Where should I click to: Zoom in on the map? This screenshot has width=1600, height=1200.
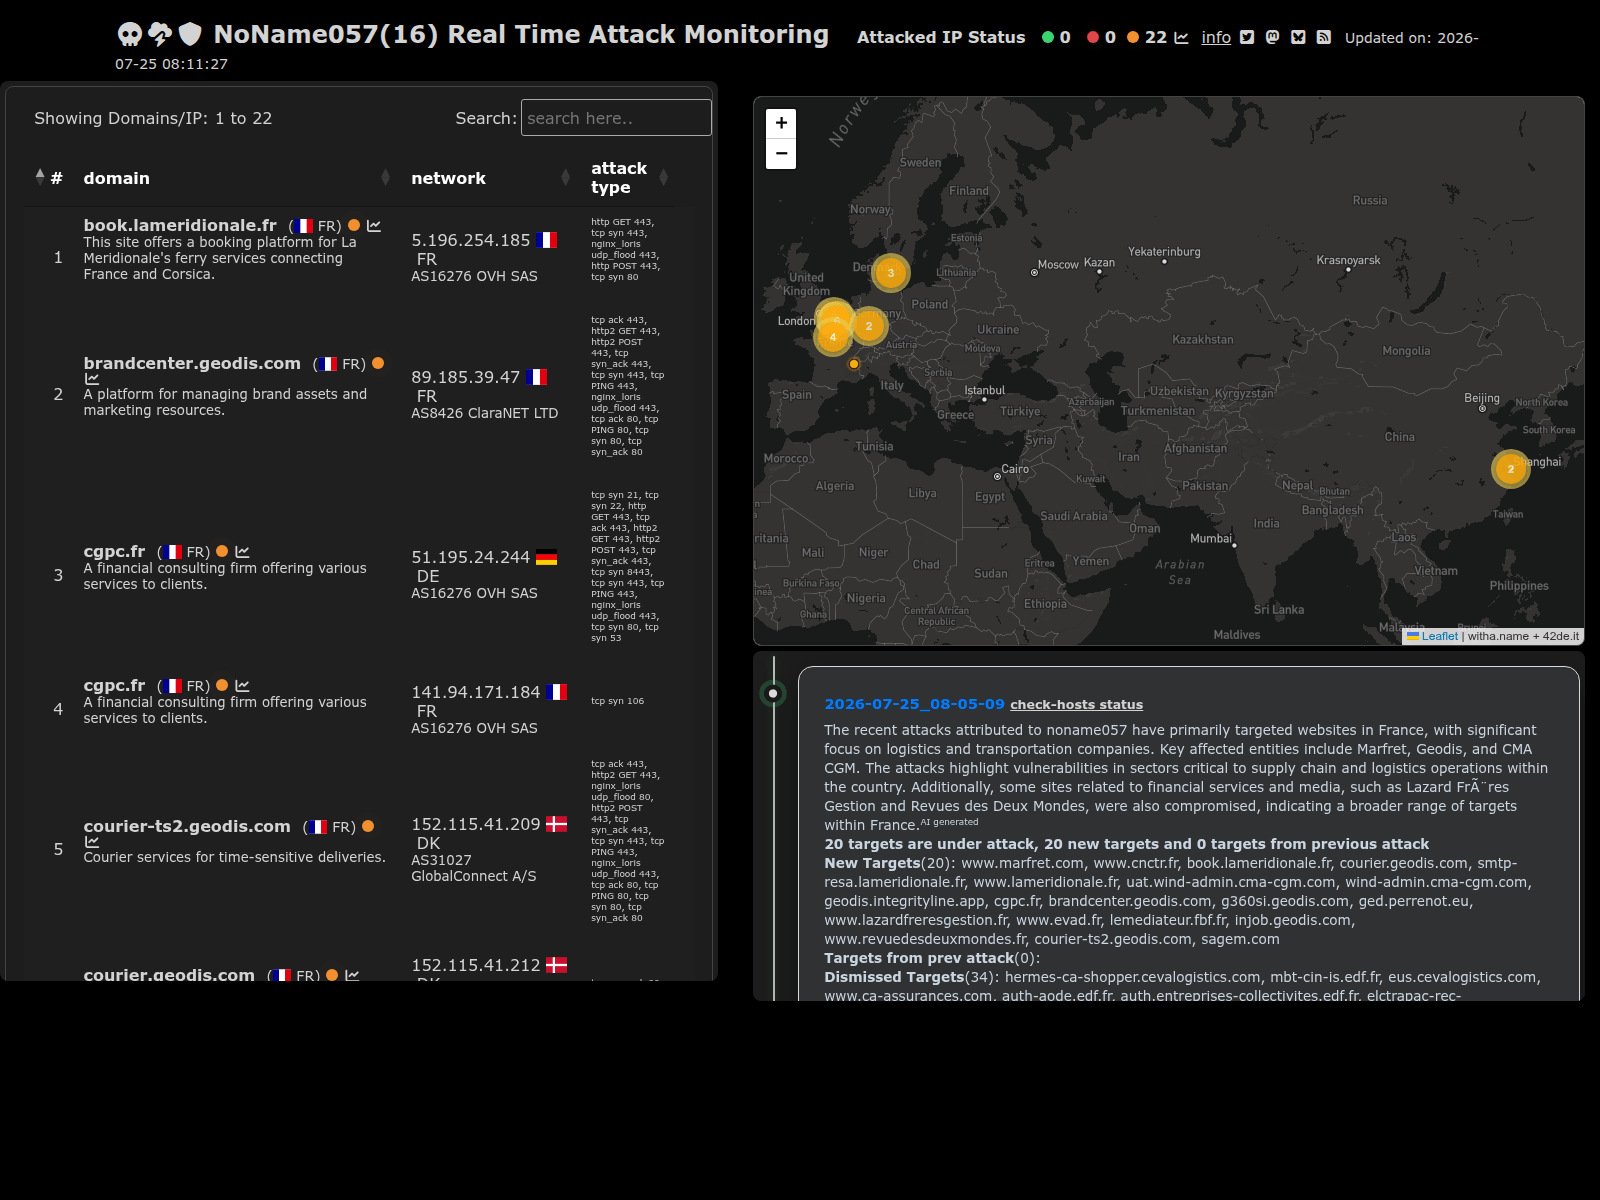pyautogui.click(x=781, y=123)
